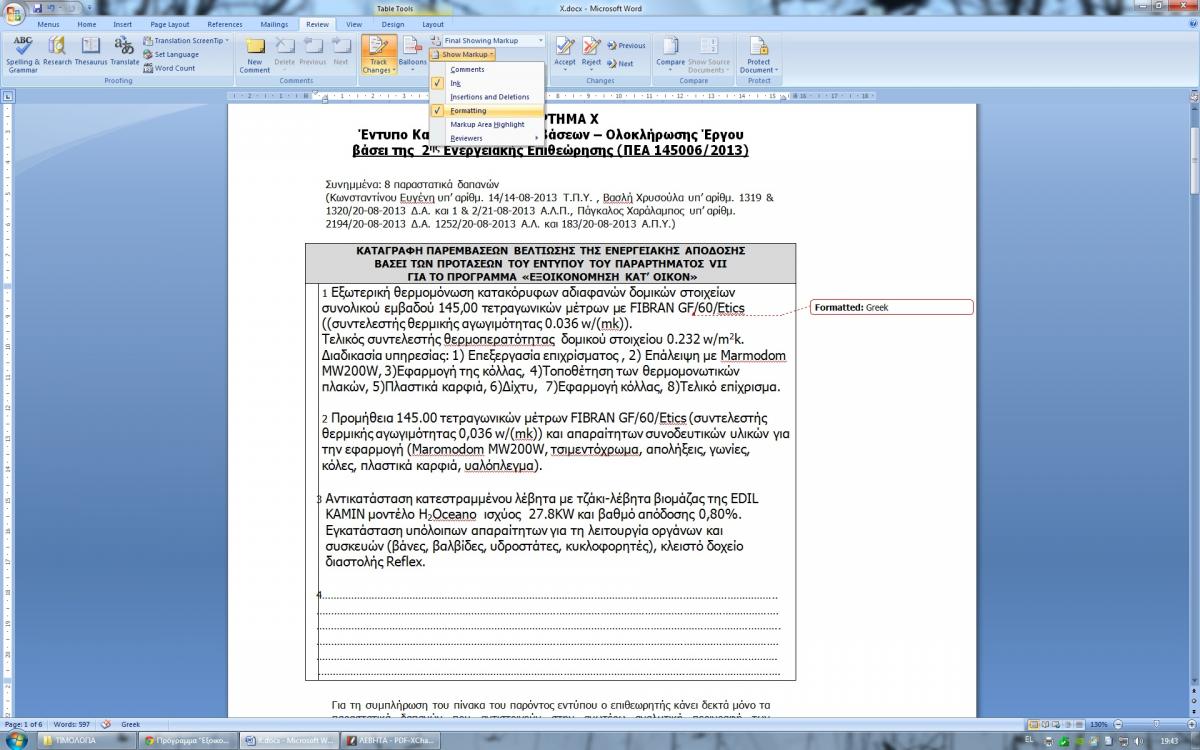Click the Greek language status indicator

coord(131,724)
